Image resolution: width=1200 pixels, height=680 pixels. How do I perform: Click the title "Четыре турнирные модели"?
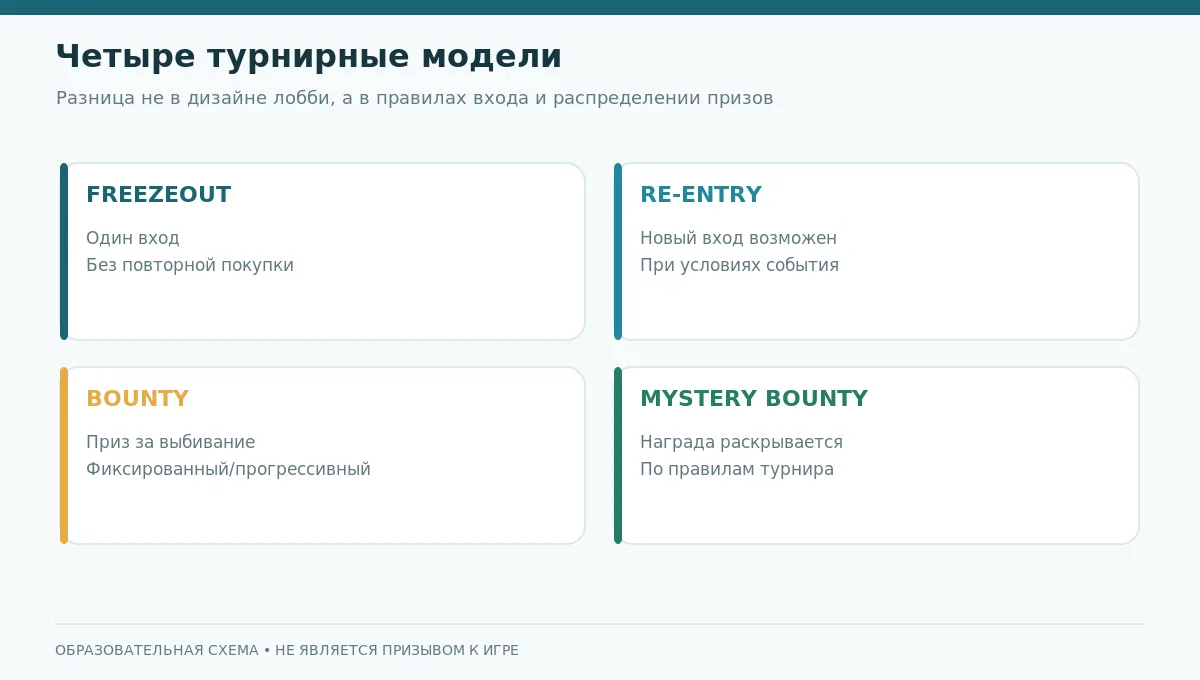[309, 57]
